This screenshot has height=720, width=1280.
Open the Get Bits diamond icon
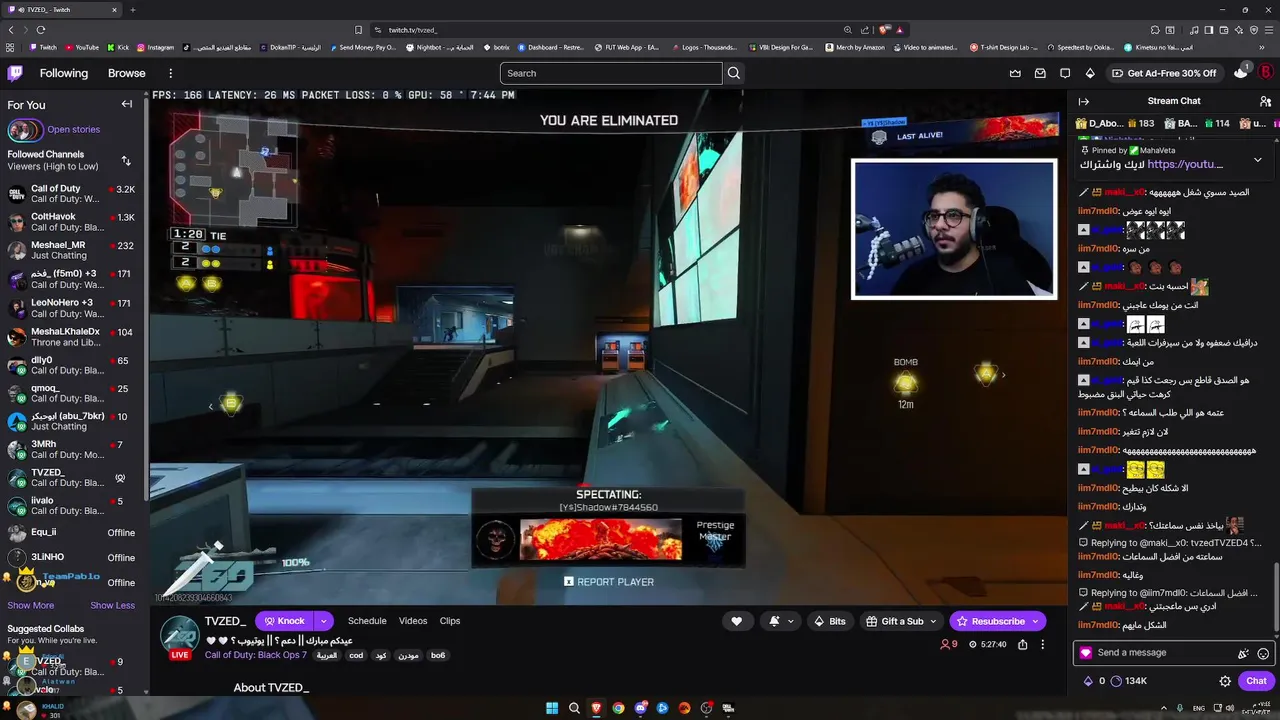pos(1090,73)
